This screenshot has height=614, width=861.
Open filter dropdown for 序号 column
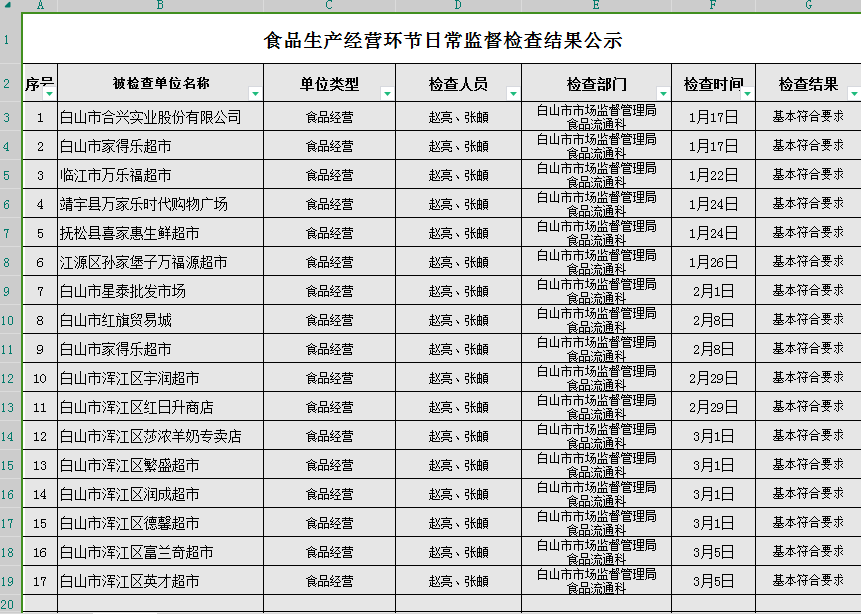[x=49, y=94]
